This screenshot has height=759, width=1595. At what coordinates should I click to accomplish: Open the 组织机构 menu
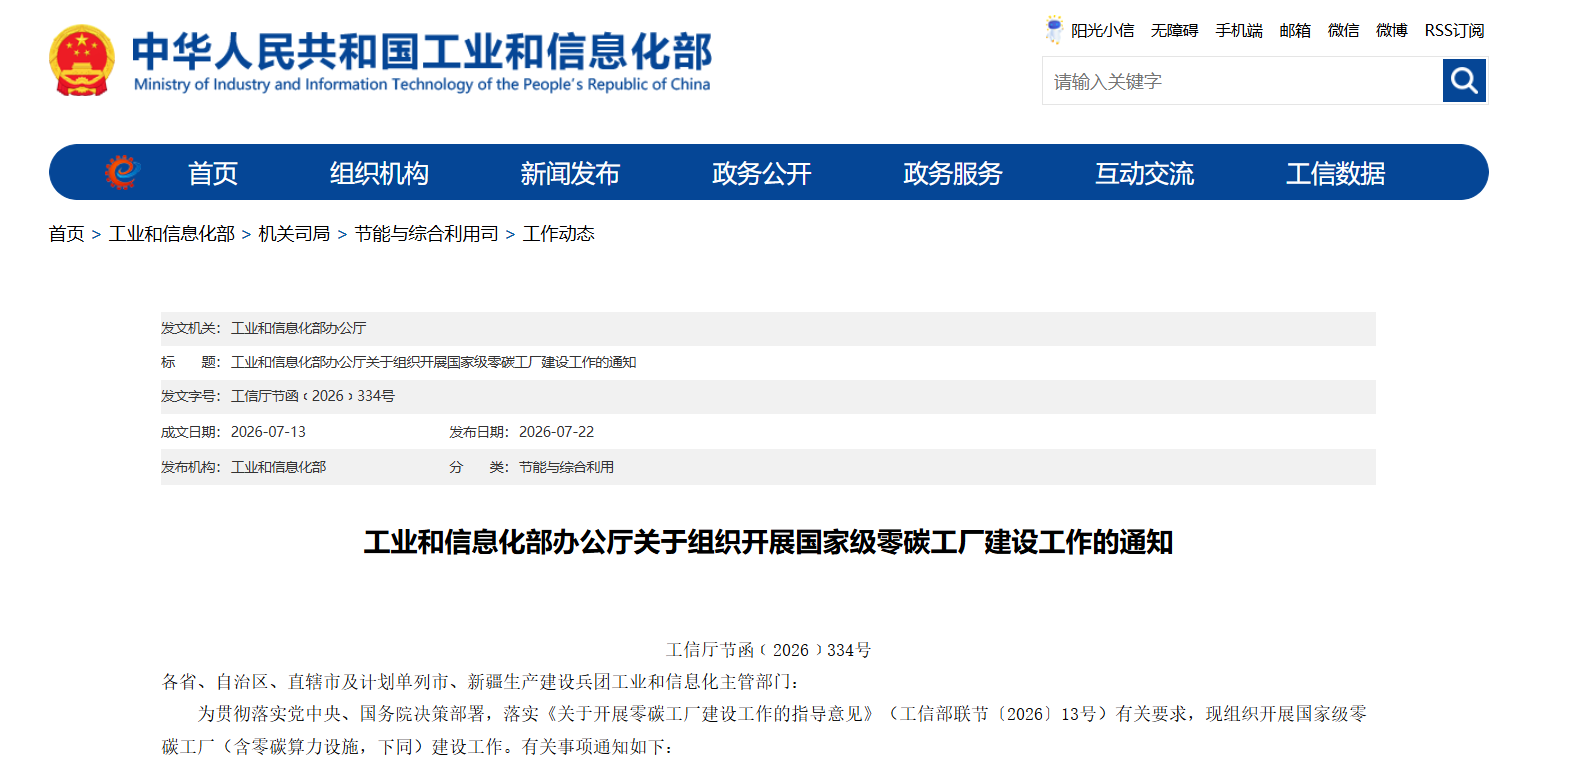click(x=379, y=173)
